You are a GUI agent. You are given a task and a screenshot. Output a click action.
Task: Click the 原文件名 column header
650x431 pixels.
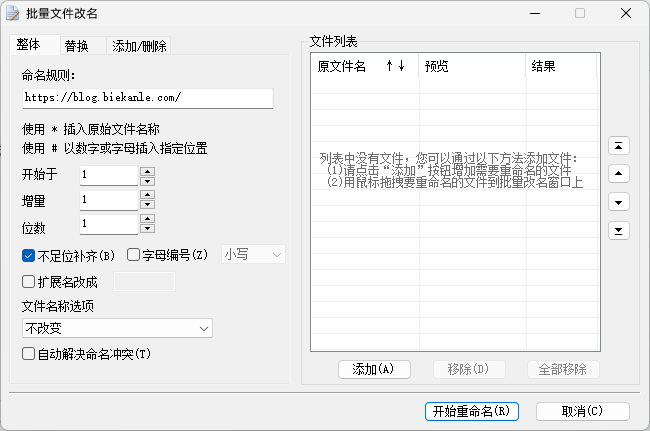[x=365, y=65]
